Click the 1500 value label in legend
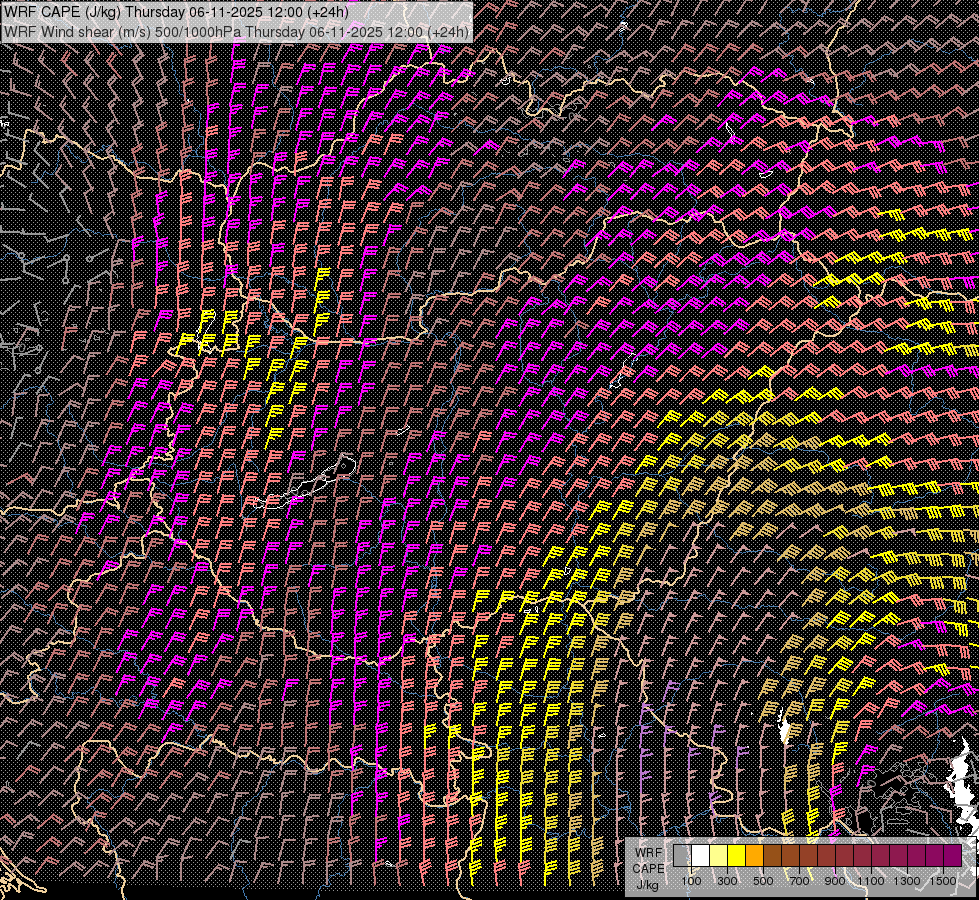This screenshot has height=900, width=979. [942, 881]
